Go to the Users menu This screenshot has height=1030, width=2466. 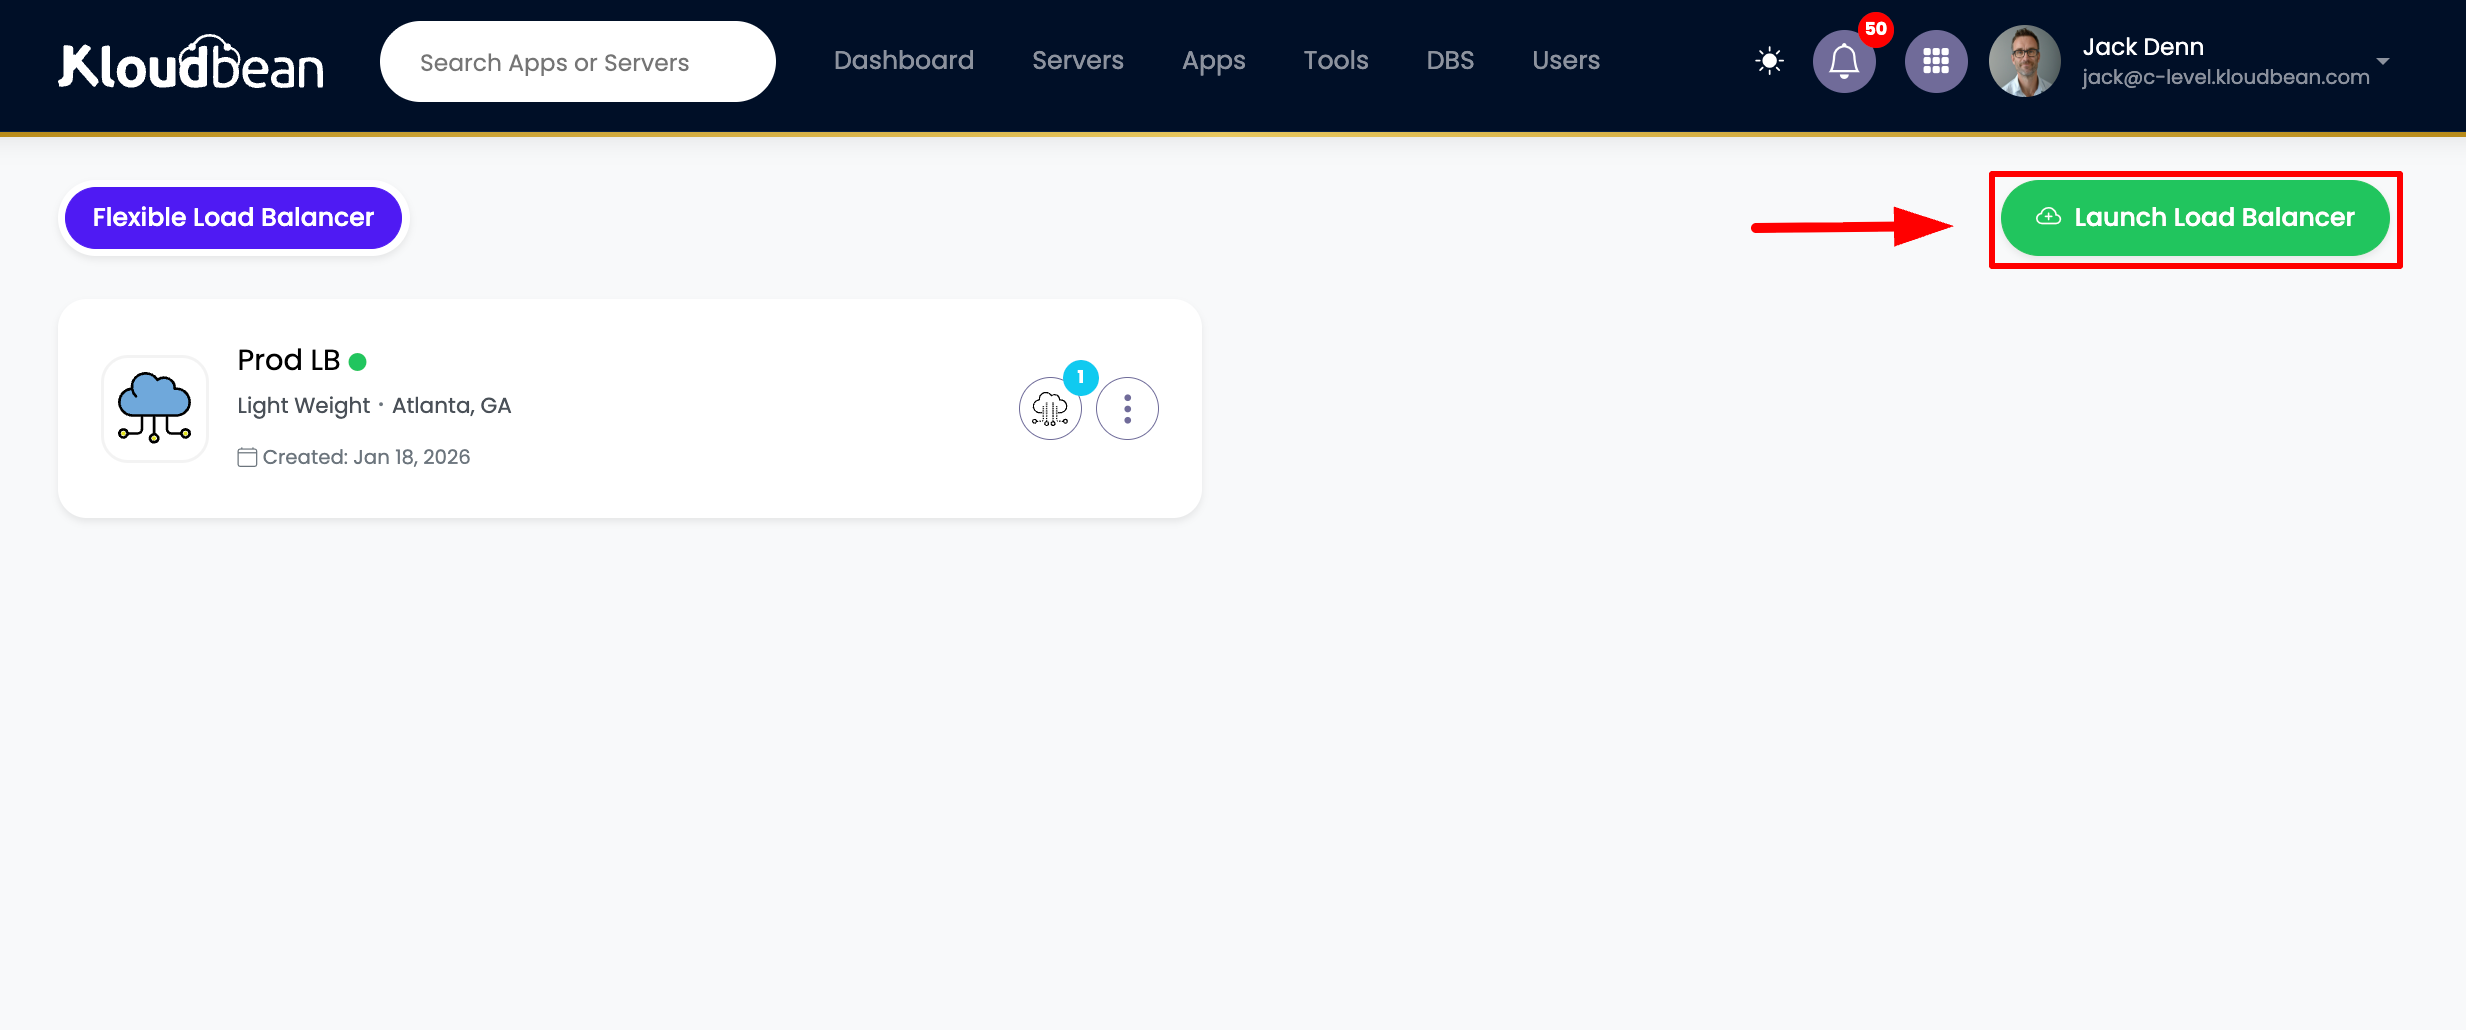coord(1566,61)
